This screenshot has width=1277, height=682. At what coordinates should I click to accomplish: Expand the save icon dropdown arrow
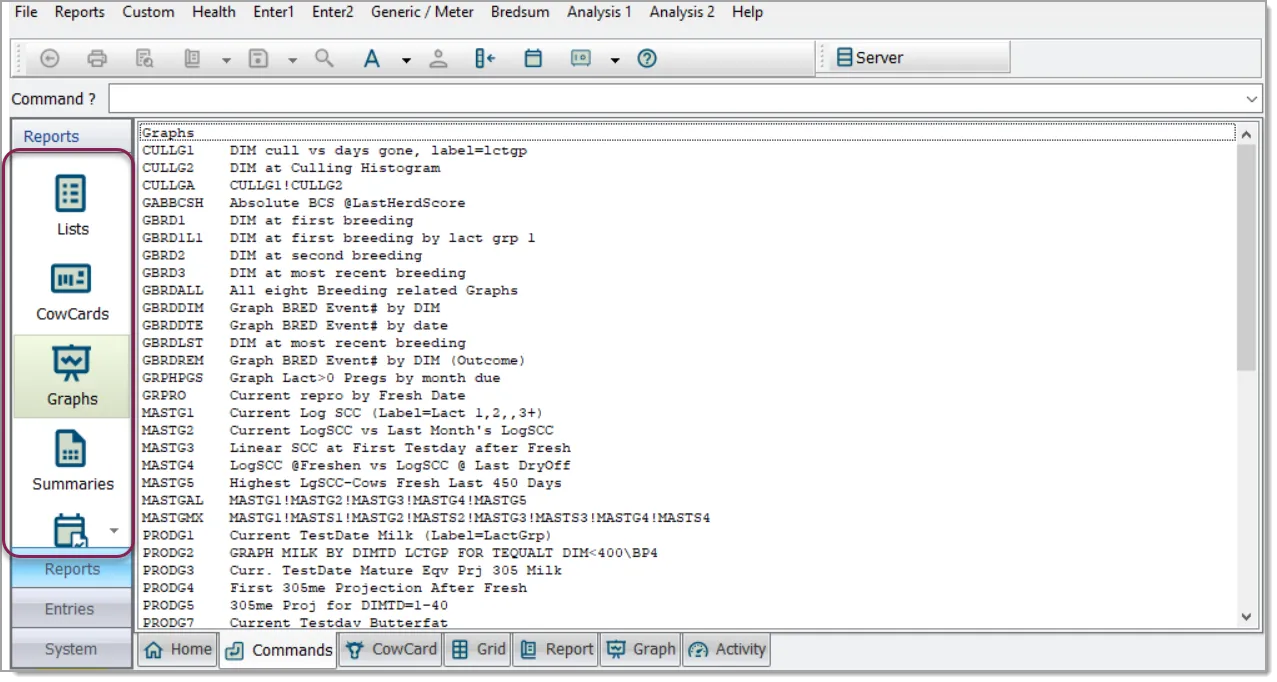point(292,60)
